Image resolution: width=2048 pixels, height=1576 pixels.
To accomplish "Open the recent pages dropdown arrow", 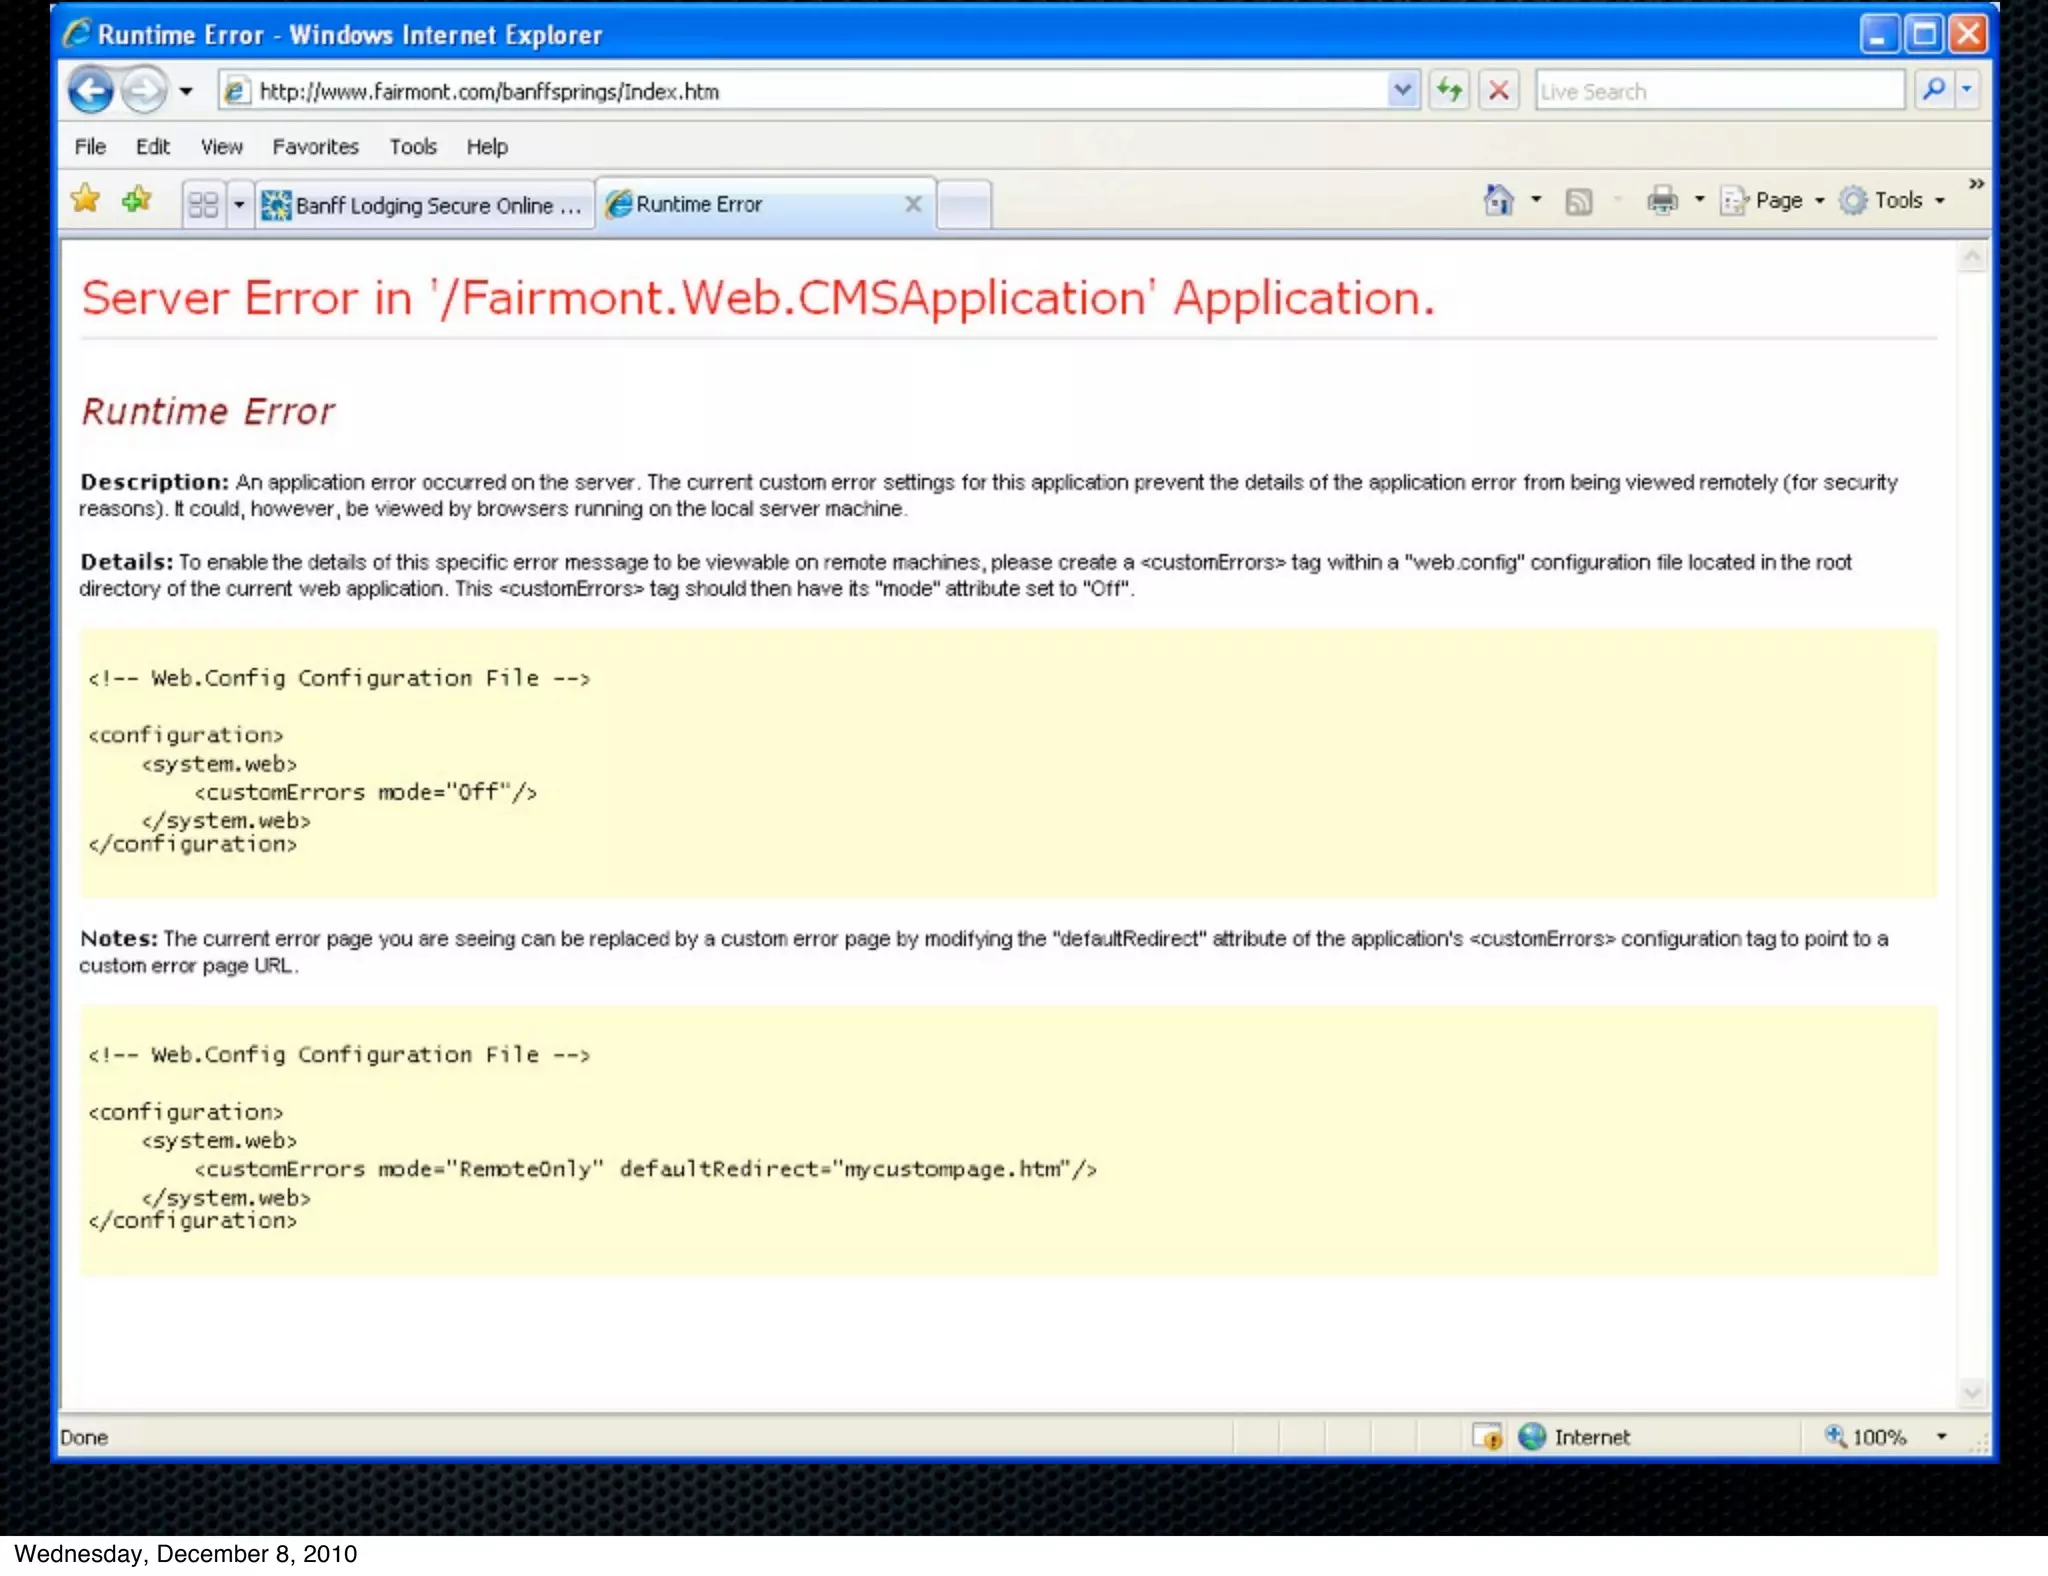I will coord(186,92).
